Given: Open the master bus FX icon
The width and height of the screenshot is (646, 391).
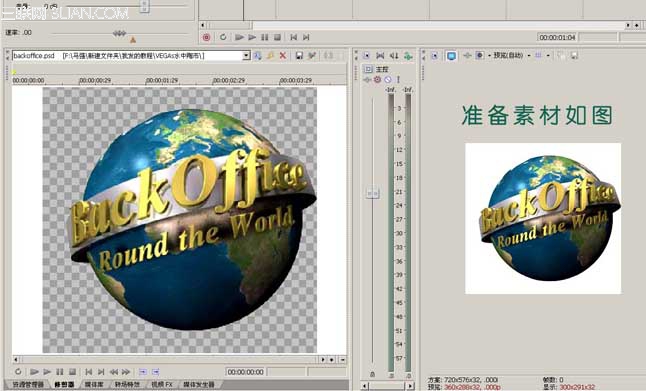Looking at the screenshot, I should (367, 79).
